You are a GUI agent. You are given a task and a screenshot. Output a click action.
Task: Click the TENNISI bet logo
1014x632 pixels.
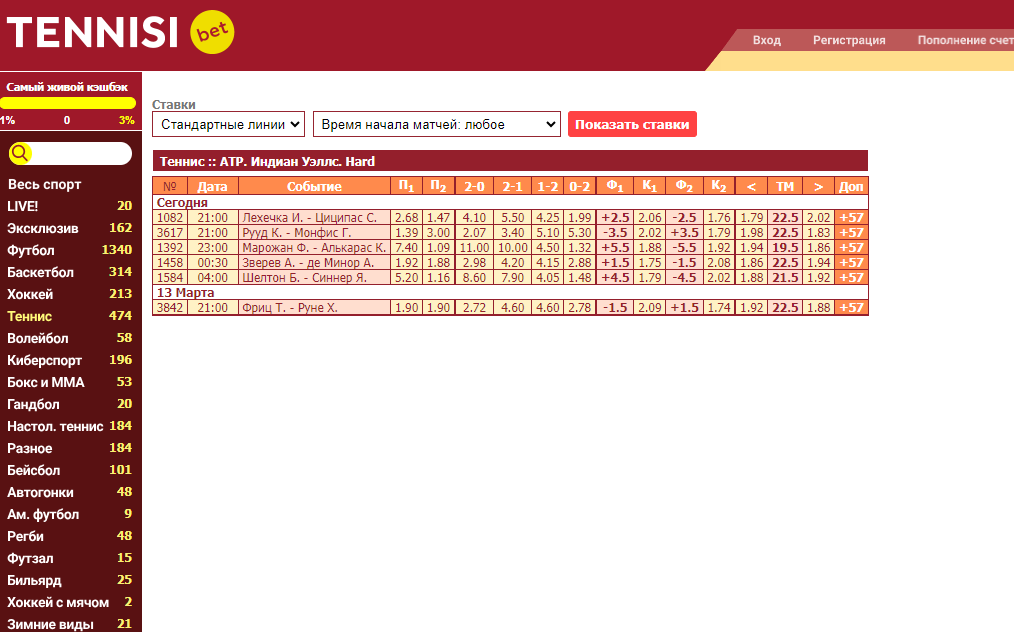click(x=120, y=32)
